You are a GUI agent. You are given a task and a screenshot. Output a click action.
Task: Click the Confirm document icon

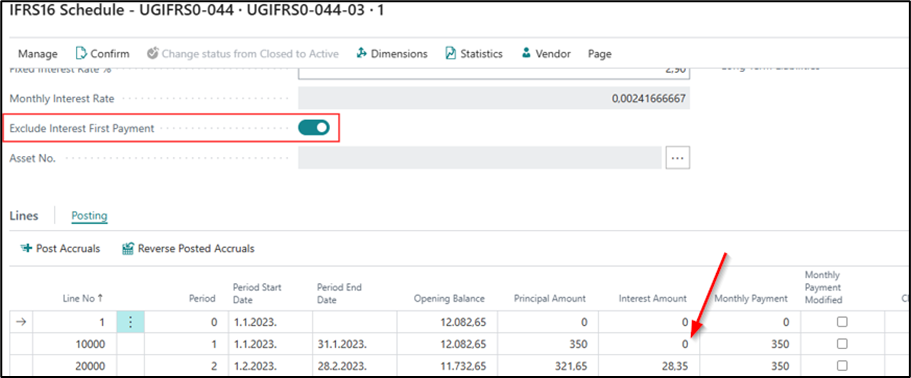[x=81, y=53]
